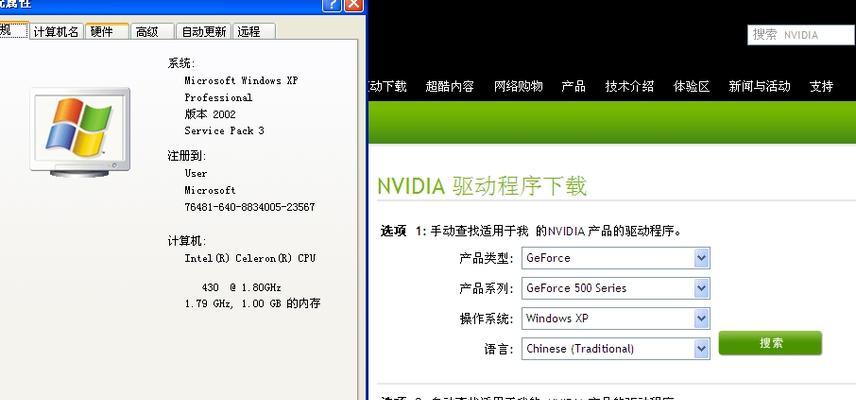Viewport: 856px width, 400px height.
Task: Open the 产品 menu on NVIDIA navigation
Action: coord(573,86)
